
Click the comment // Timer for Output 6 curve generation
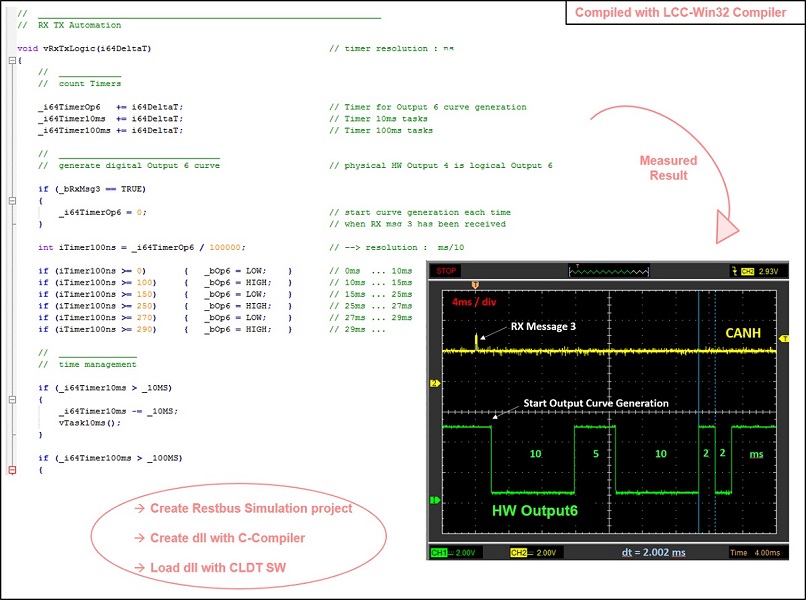(428, 107)
